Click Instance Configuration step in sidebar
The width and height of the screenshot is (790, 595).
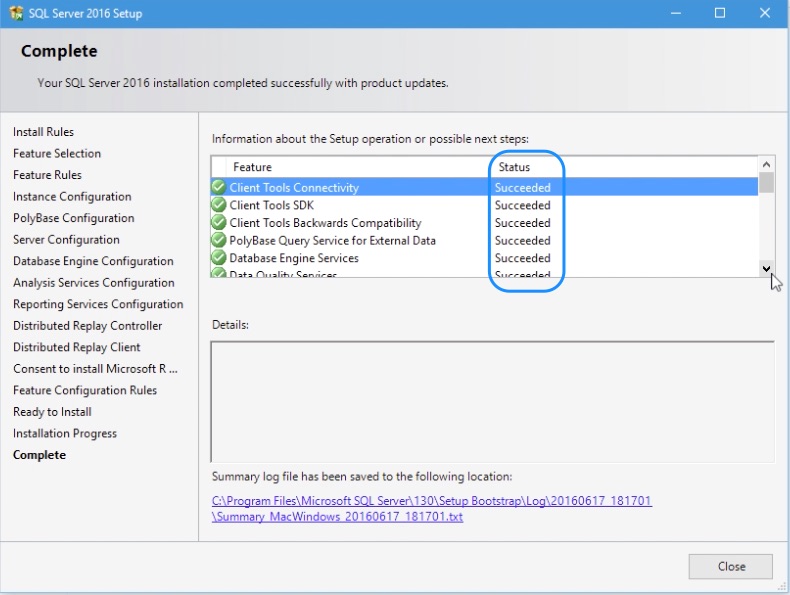click(72, 196)
